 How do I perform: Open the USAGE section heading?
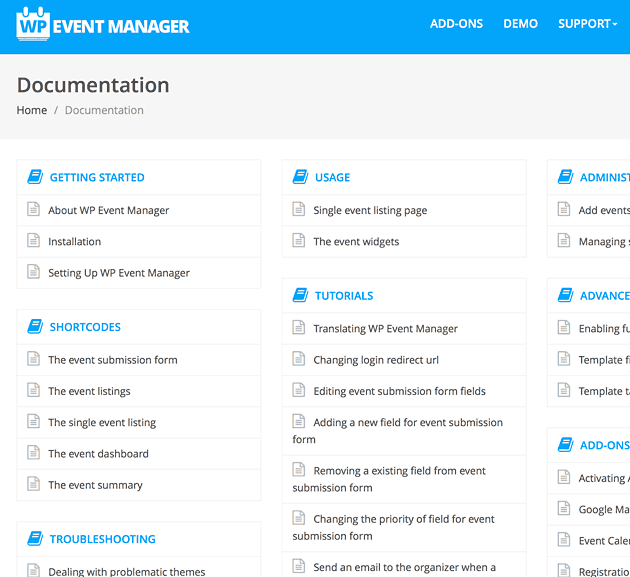[x=332, y=177]
